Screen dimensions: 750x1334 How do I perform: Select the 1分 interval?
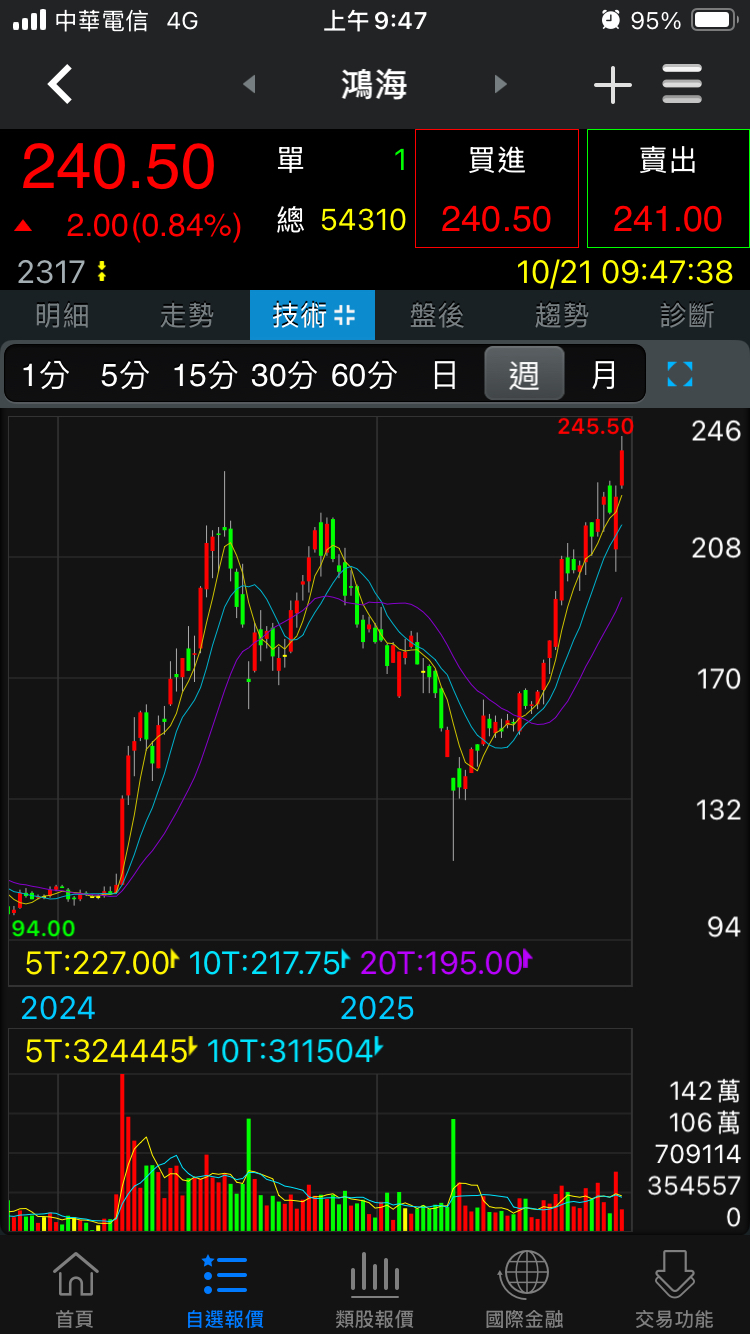45,375
